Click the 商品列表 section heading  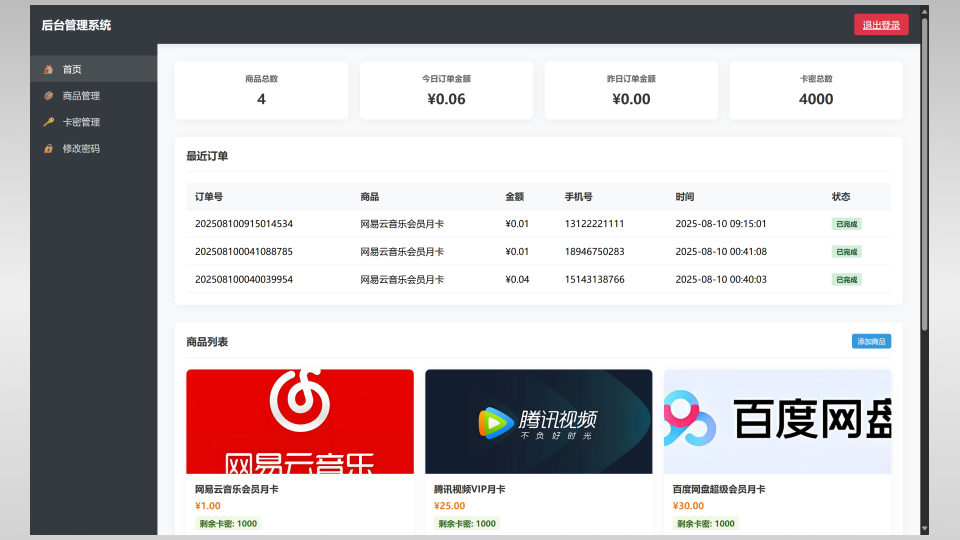tap(207, 342)
